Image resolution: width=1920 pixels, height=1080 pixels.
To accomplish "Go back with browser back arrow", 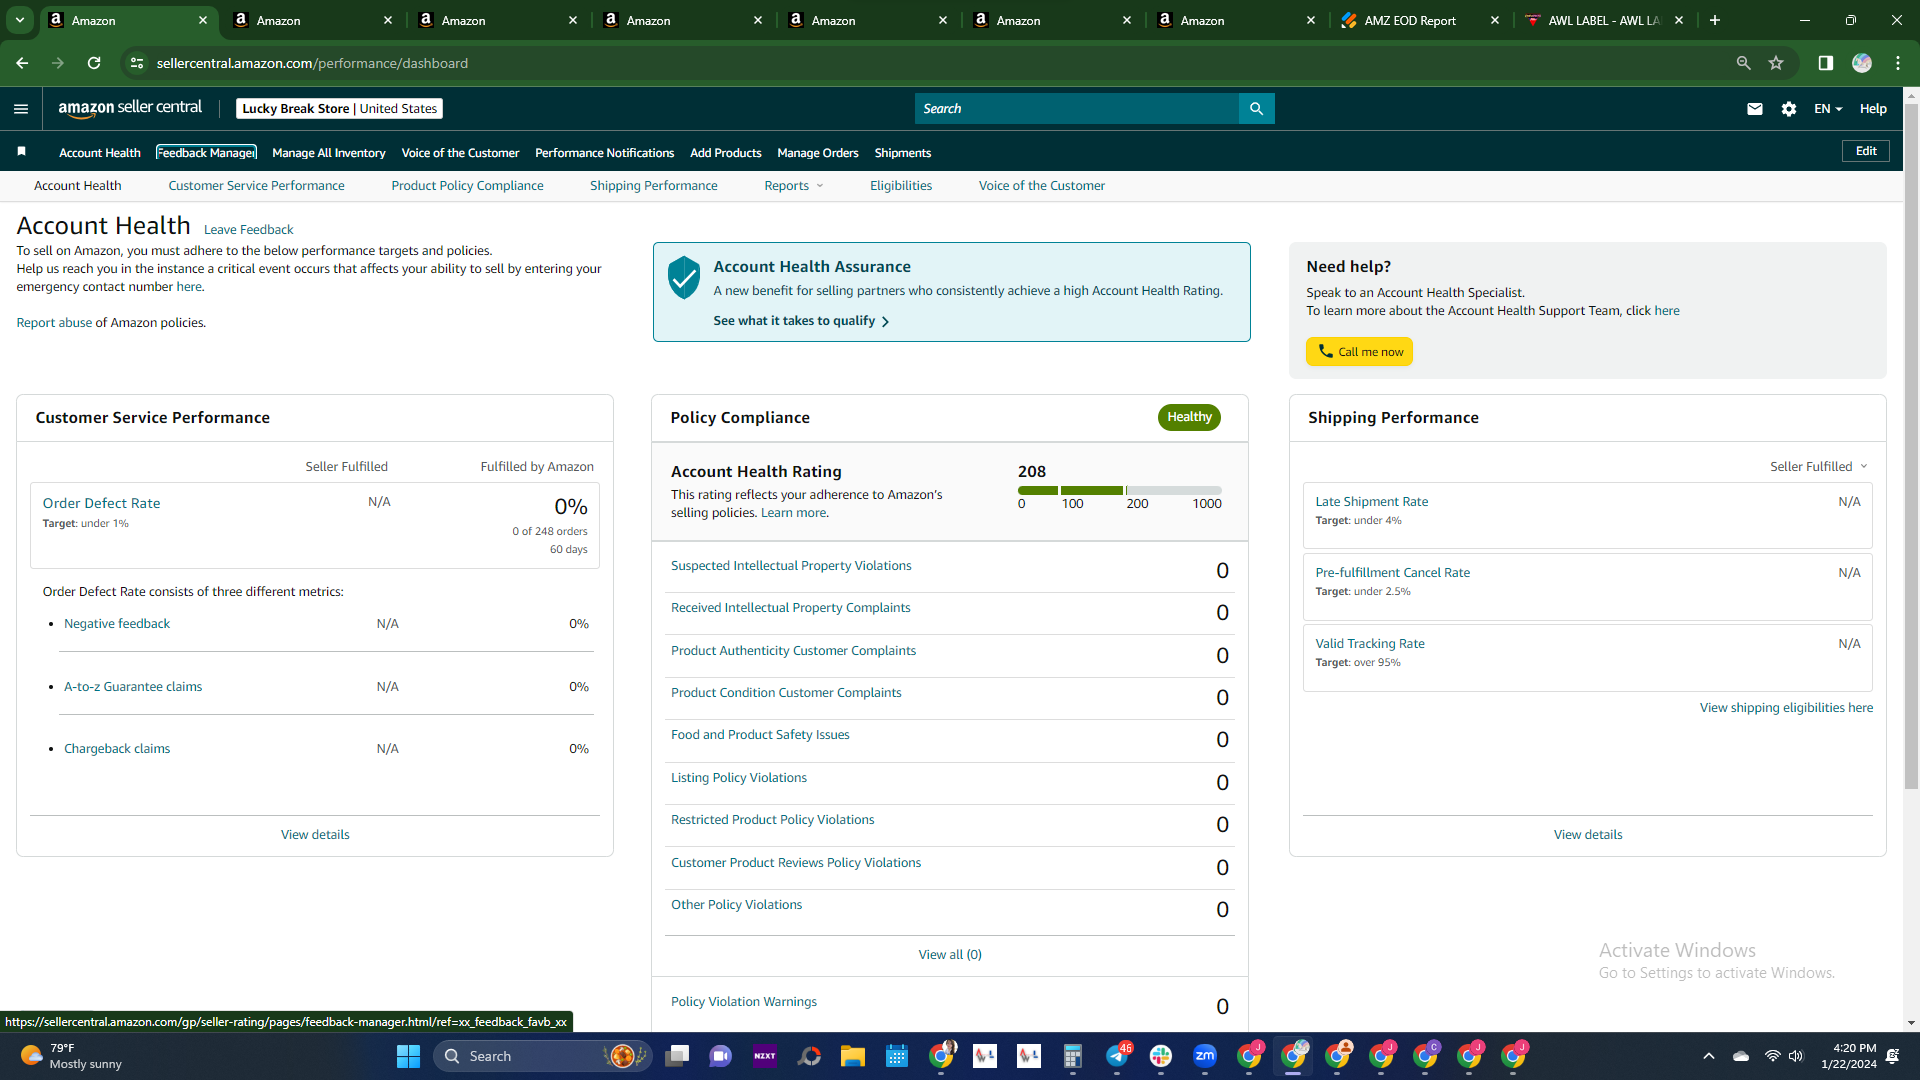I will click(22, 63).
